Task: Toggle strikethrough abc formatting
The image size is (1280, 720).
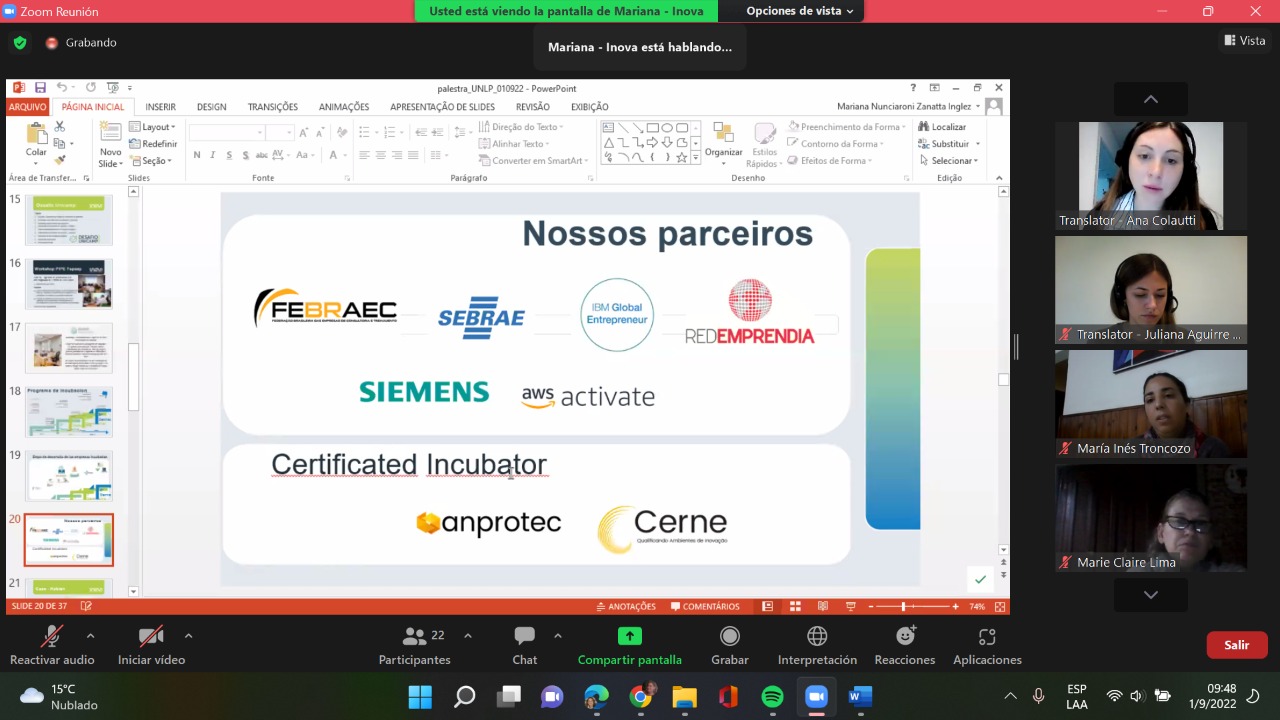Action: 261,155
